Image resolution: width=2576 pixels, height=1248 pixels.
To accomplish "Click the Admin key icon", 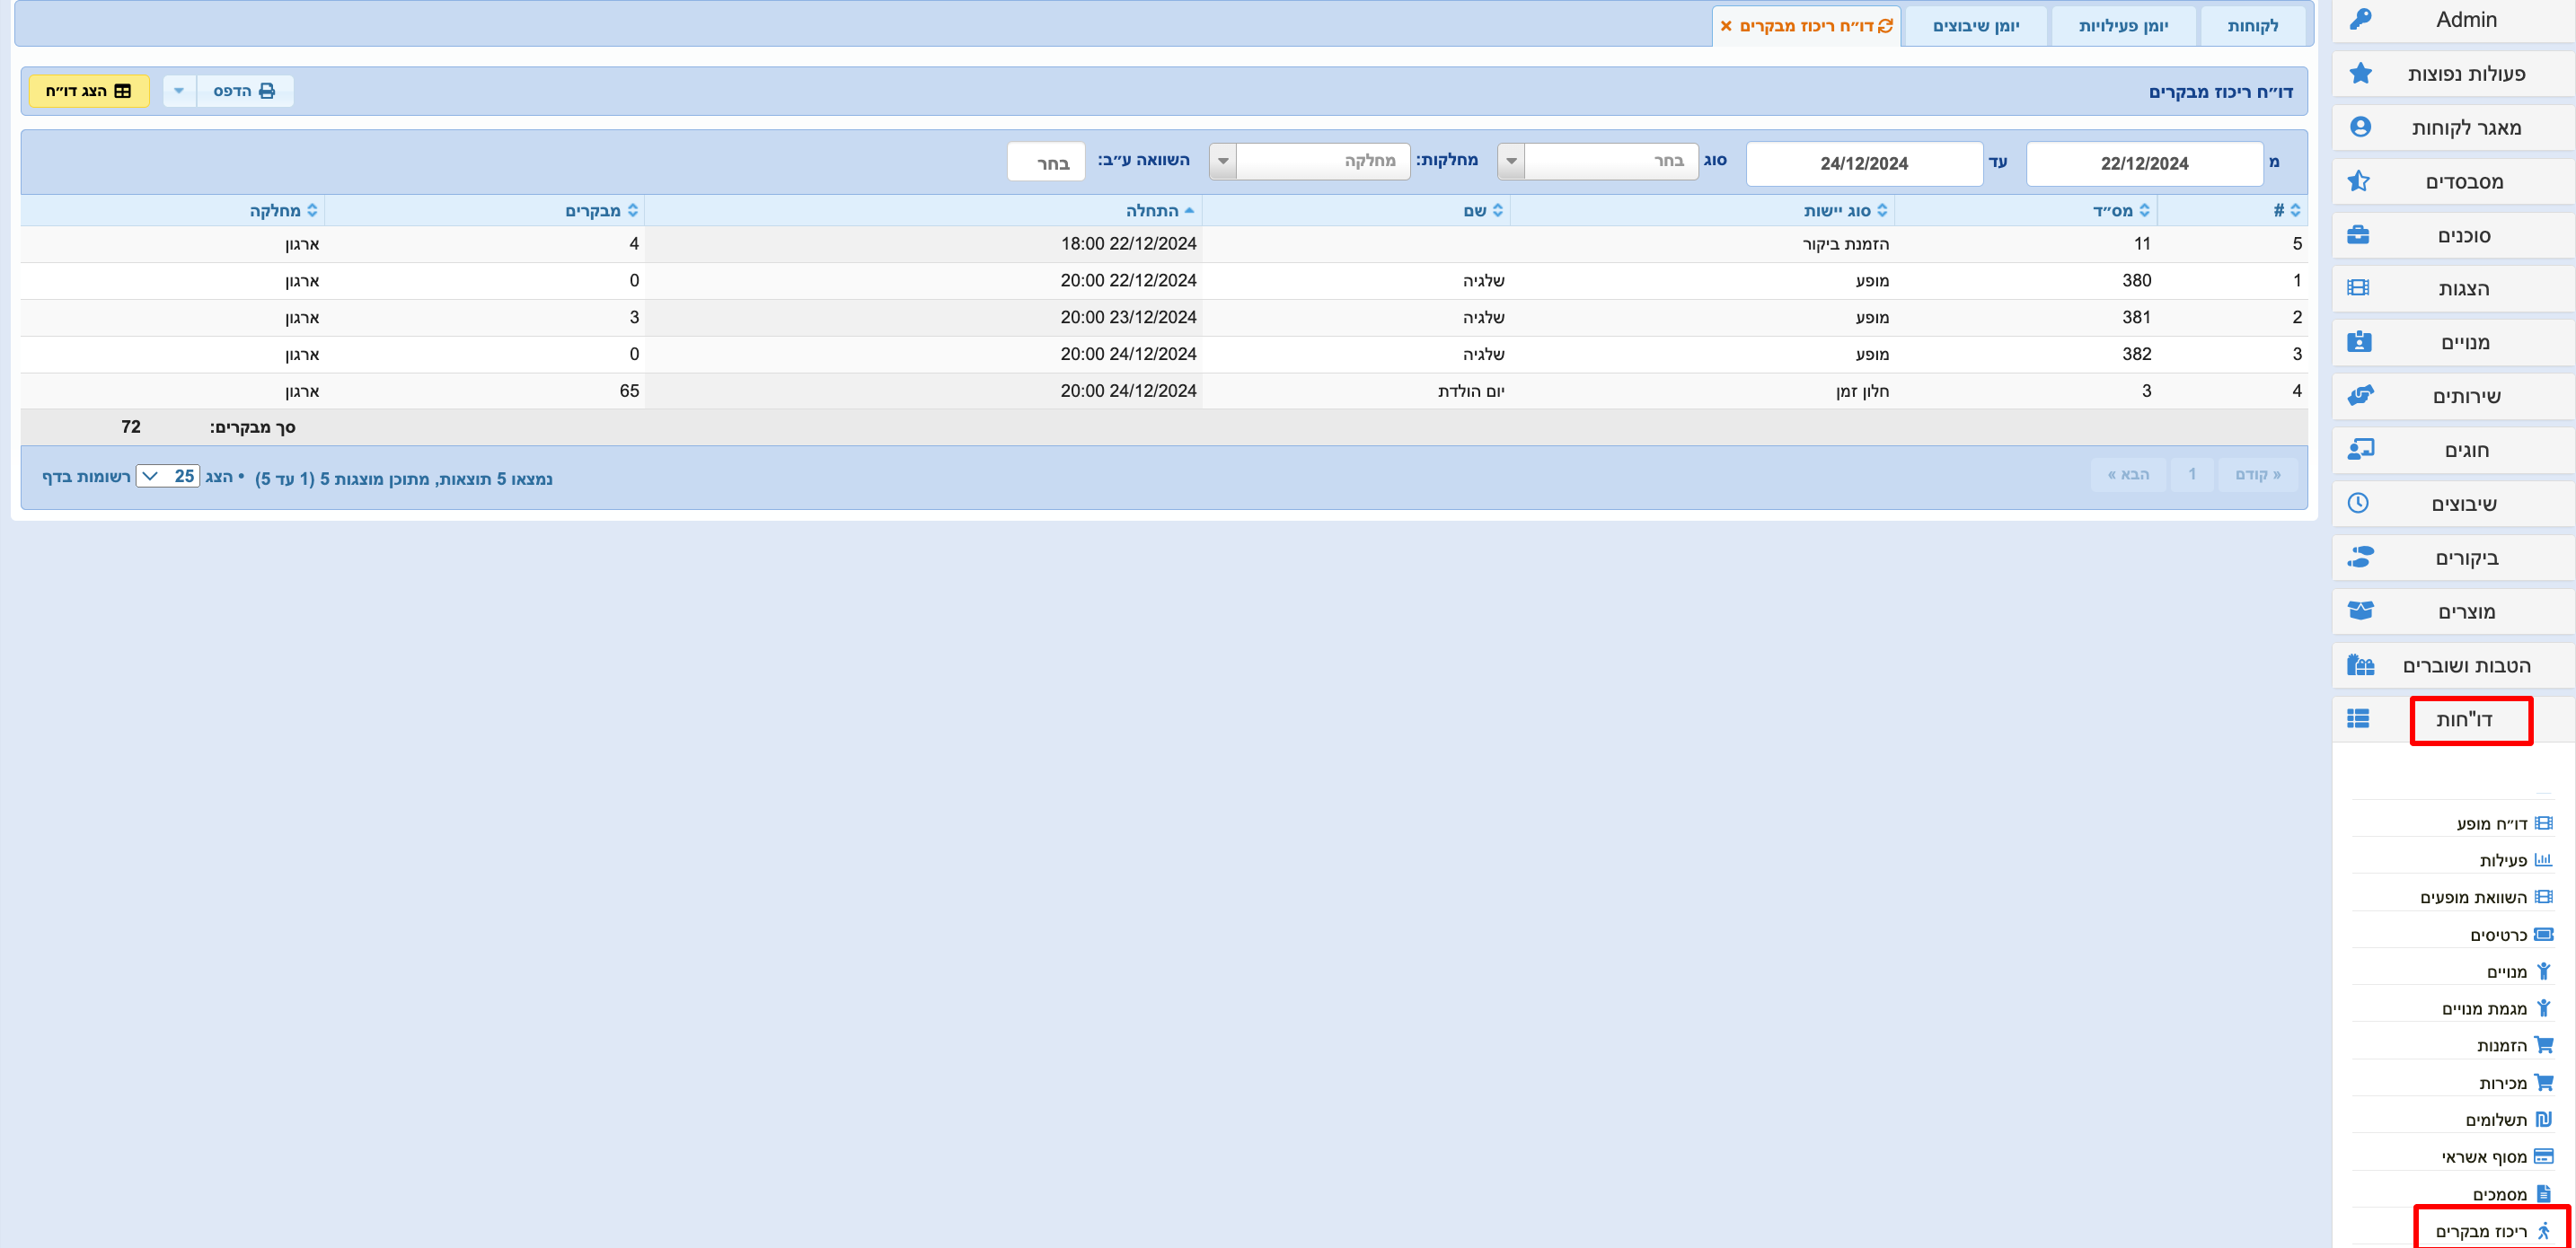I will pyautogui.click(x=2360, y=19).
